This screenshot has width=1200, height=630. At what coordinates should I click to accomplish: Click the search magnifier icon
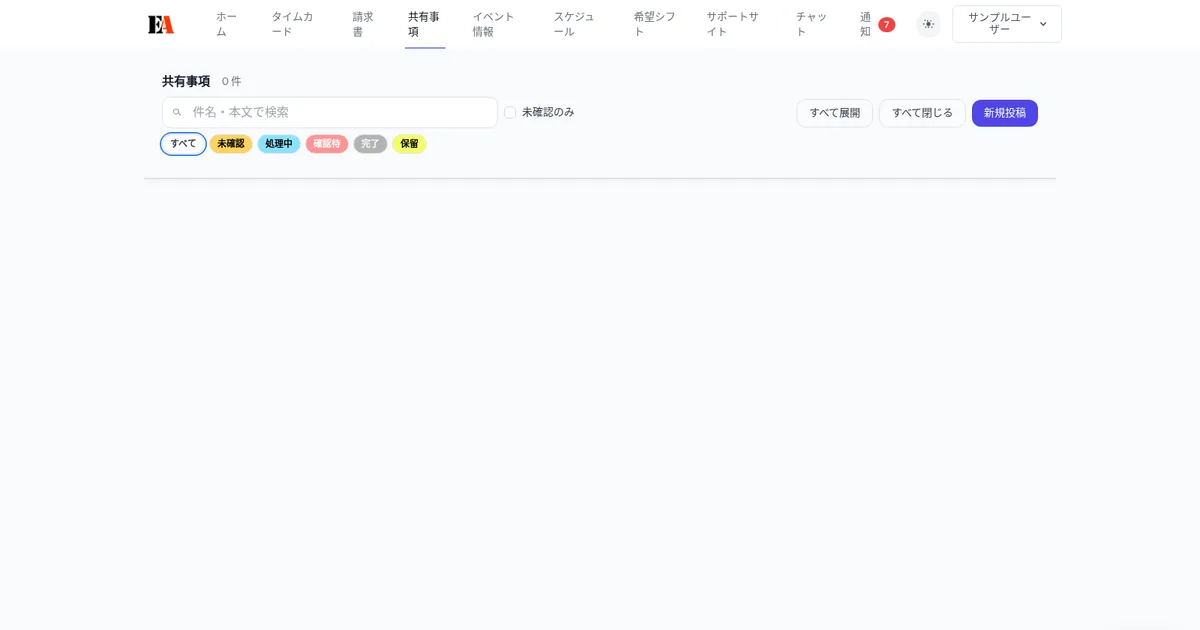pyautogui.click(x=177, y=113)
